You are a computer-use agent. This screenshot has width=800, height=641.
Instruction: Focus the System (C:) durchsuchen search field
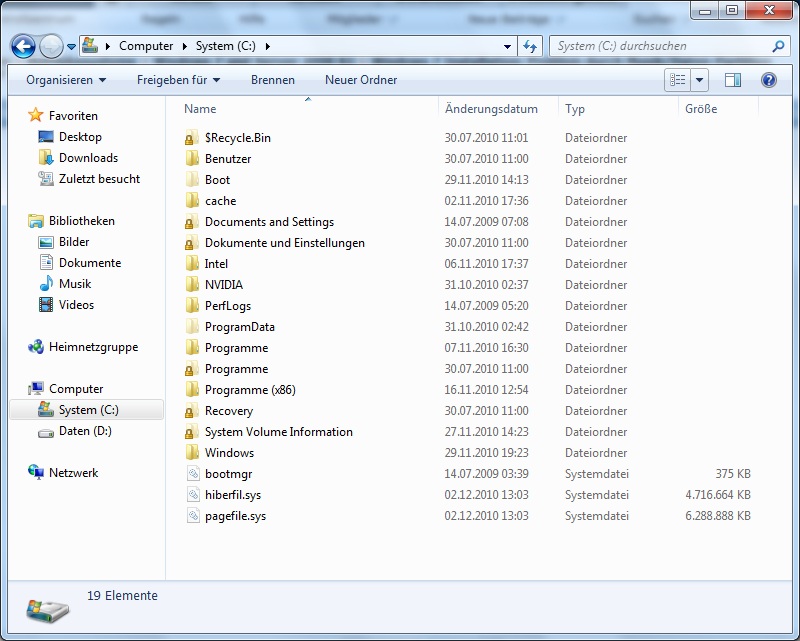pyautogui.click(x=661, y=46)
